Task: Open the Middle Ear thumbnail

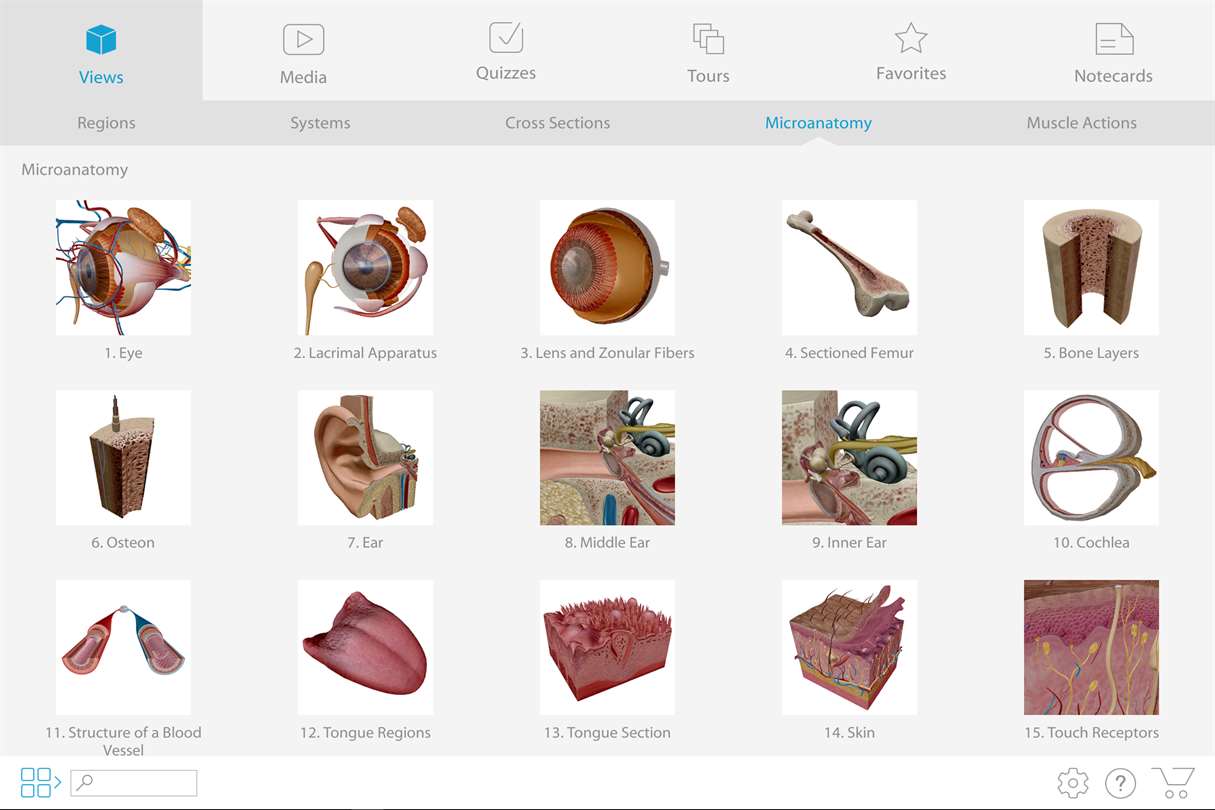Action: coord(607,457)
